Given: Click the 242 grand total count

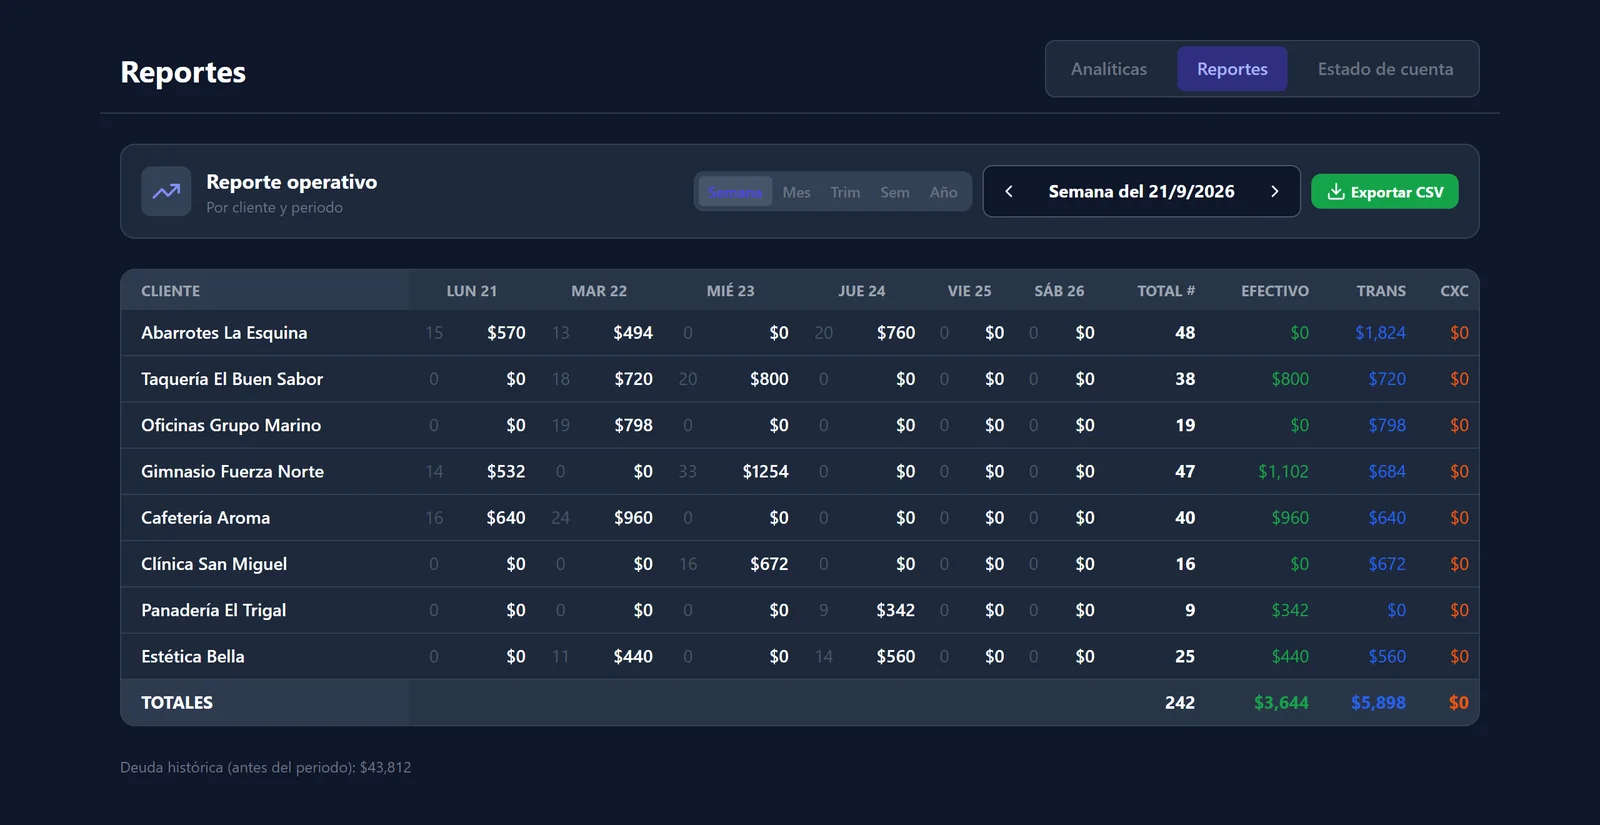Looking at the screenshot, I should point(1180,703).
